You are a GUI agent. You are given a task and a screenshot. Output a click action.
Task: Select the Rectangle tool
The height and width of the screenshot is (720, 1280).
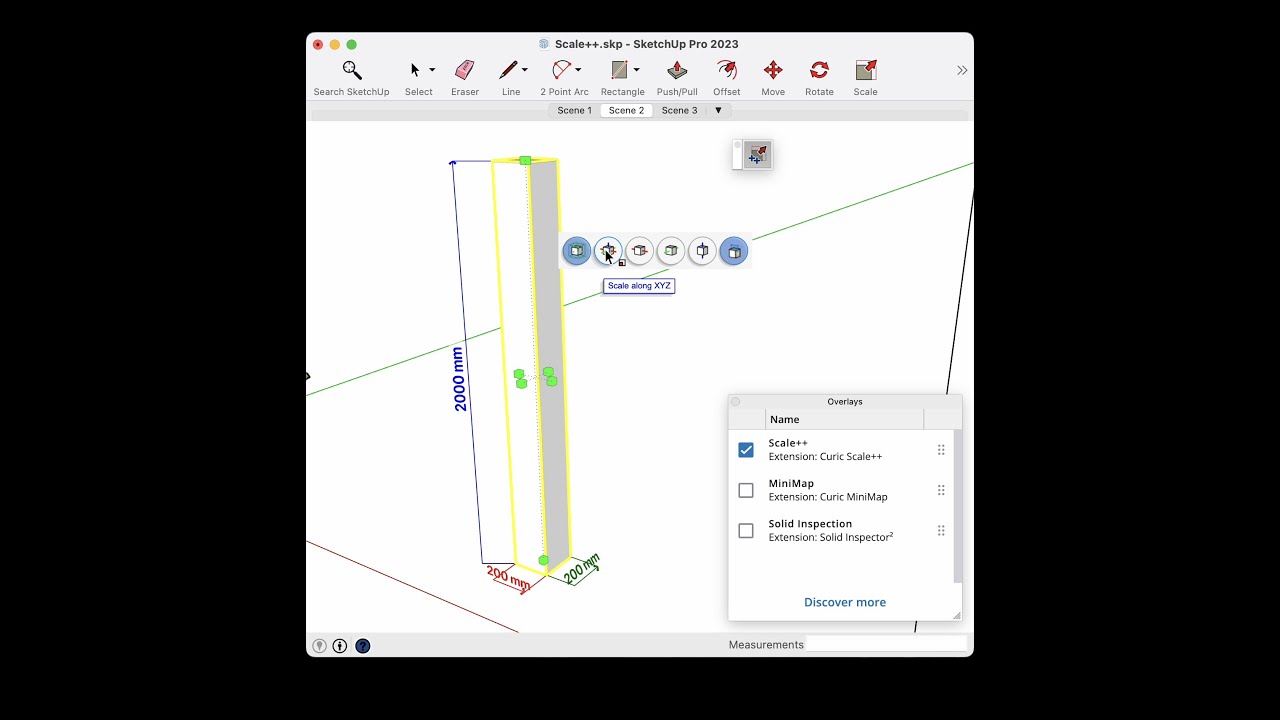619,70
